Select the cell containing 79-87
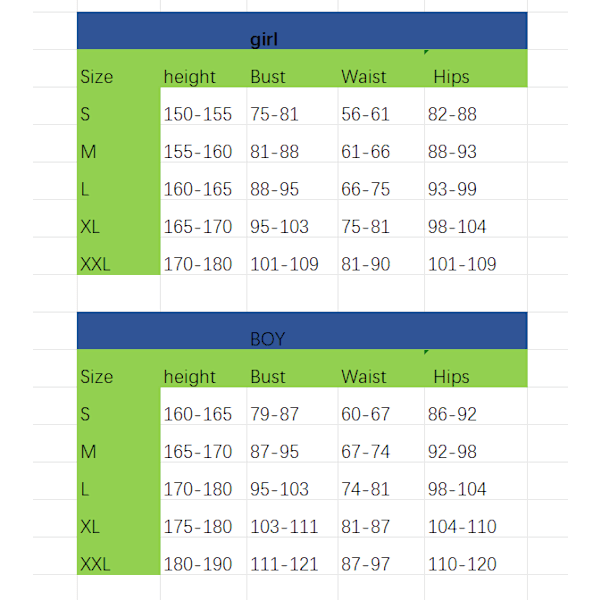 point(275,414)
